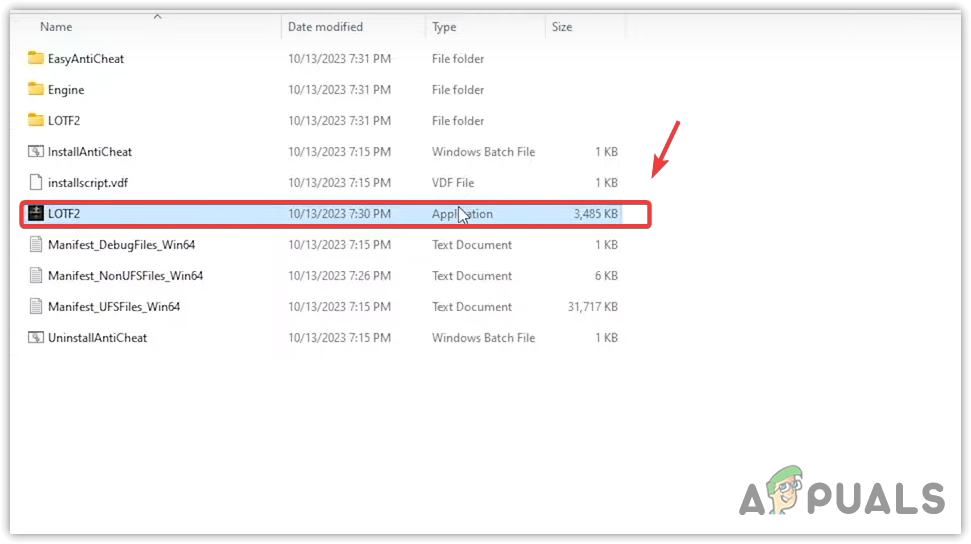Click the 31,717 KB size value
This screenshot has width=971, height=544.
point(593,306)
